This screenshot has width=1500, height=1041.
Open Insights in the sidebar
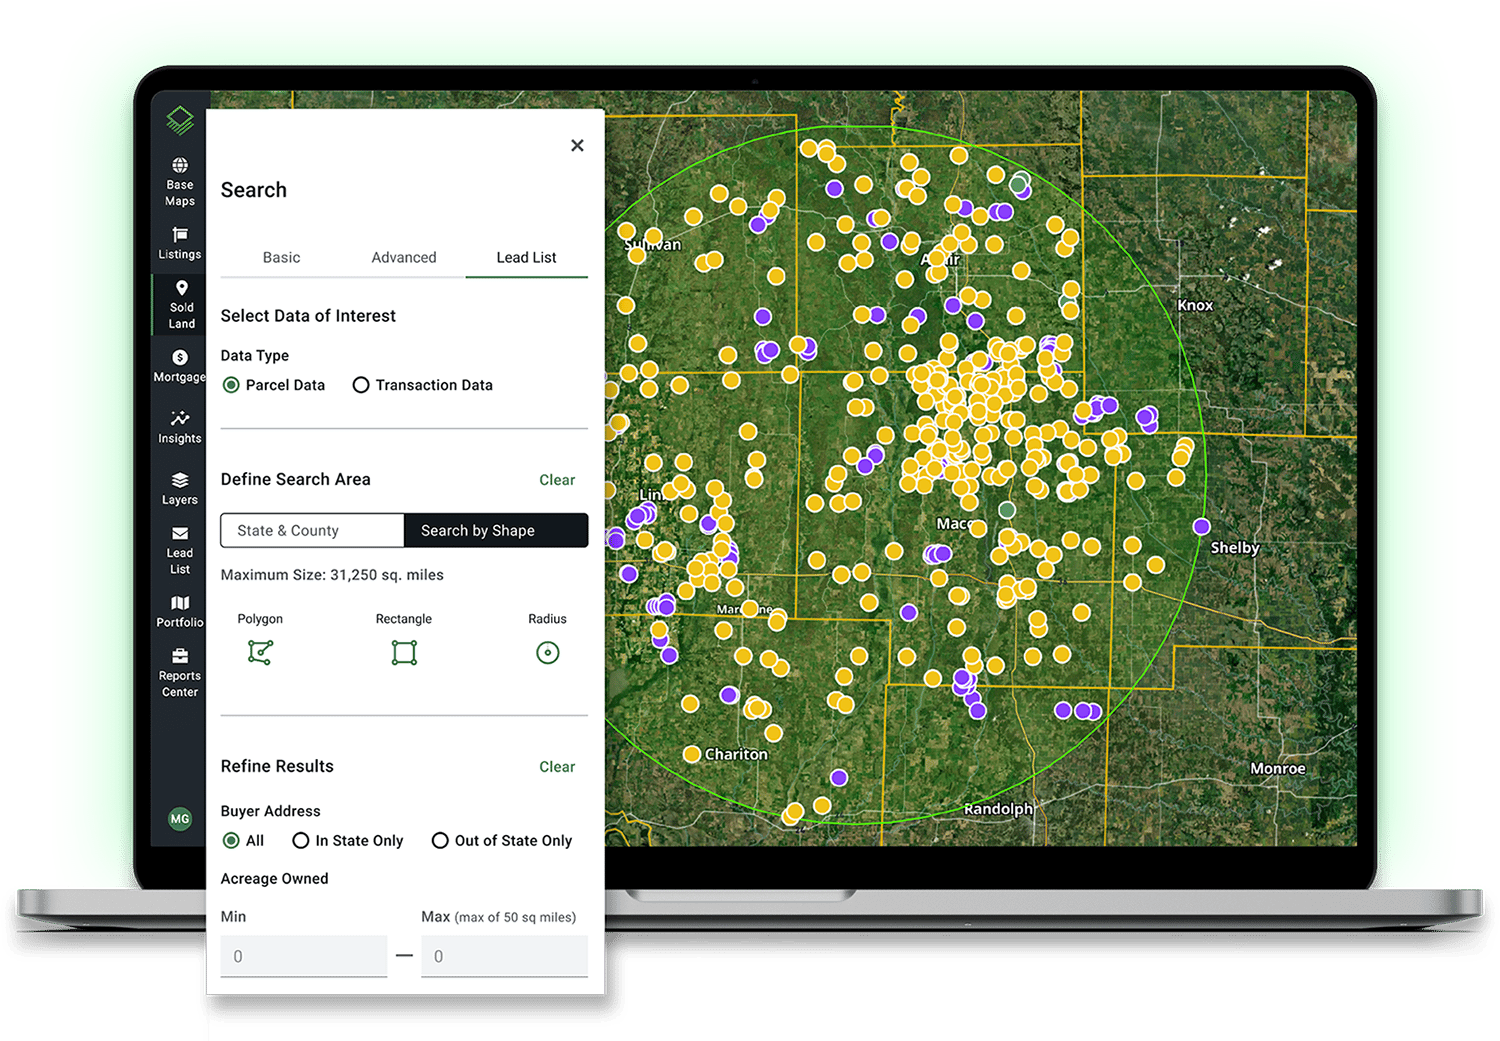(180, 427)
